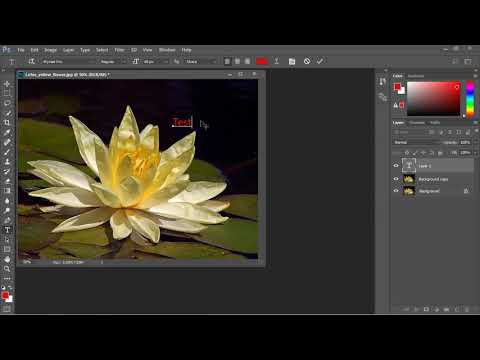
Task: Hide the Background copy layer
Action: (396, 179)
